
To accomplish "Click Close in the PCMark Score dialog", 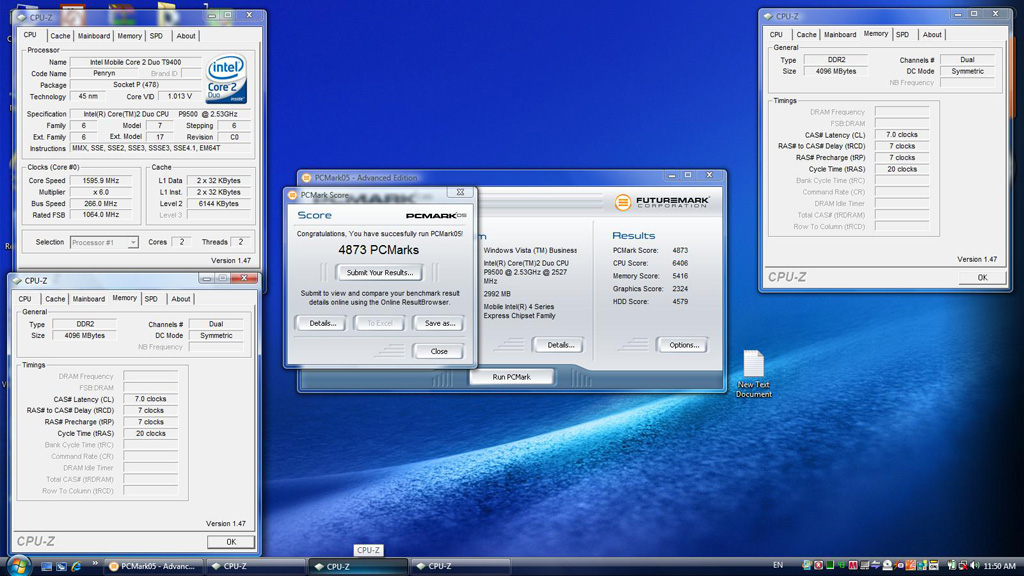I will coord(439,351).
